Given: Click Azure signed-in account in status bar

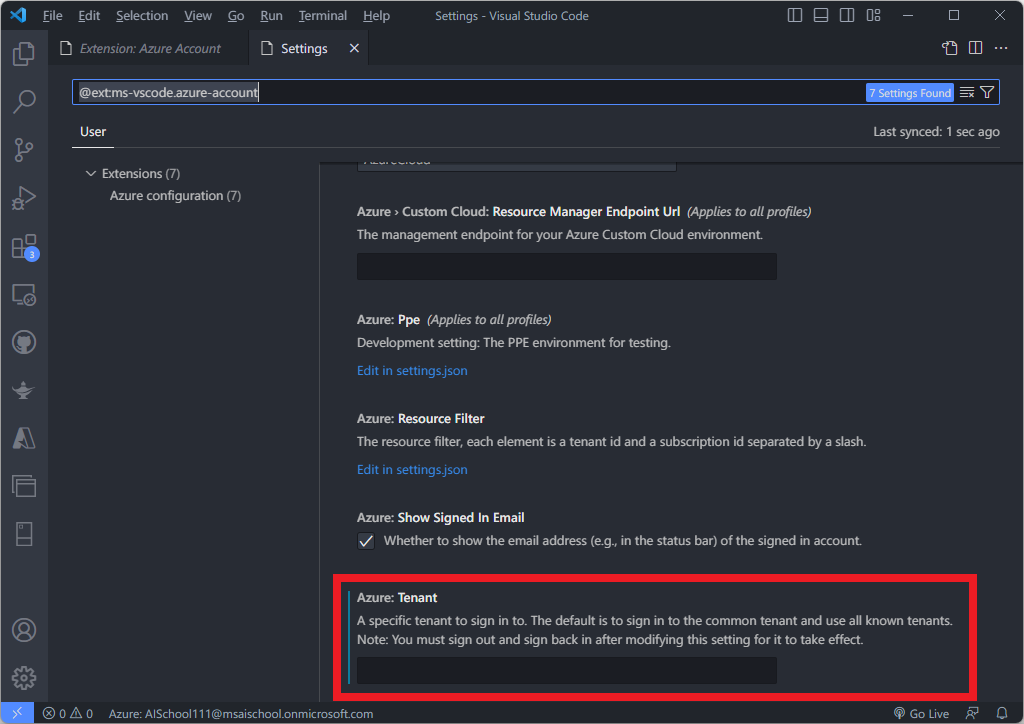Looking at the screenshot, I should coord(240,714).
